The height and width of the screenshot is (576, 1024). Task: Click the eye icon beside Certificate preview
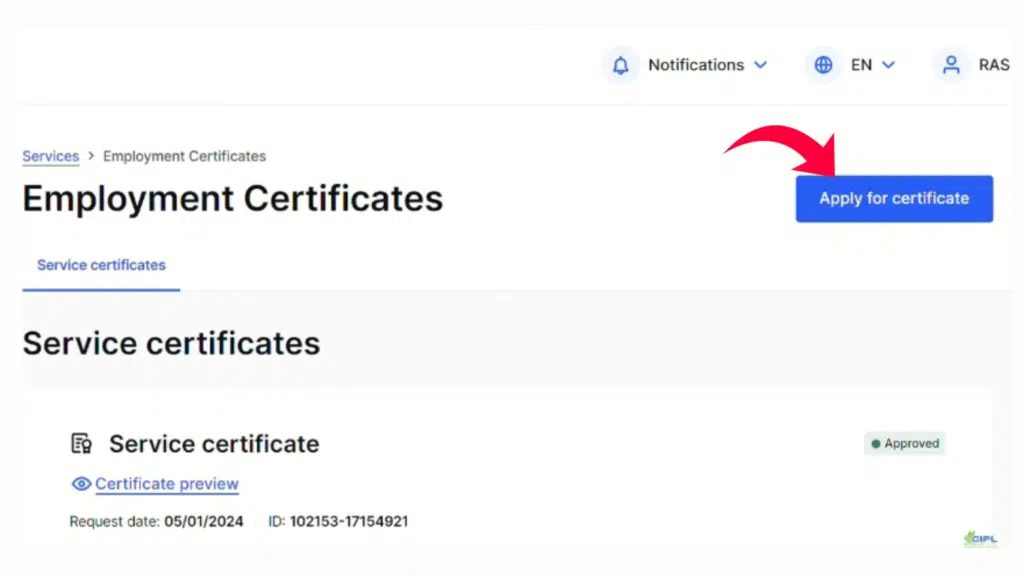click(x=81, y=484)
